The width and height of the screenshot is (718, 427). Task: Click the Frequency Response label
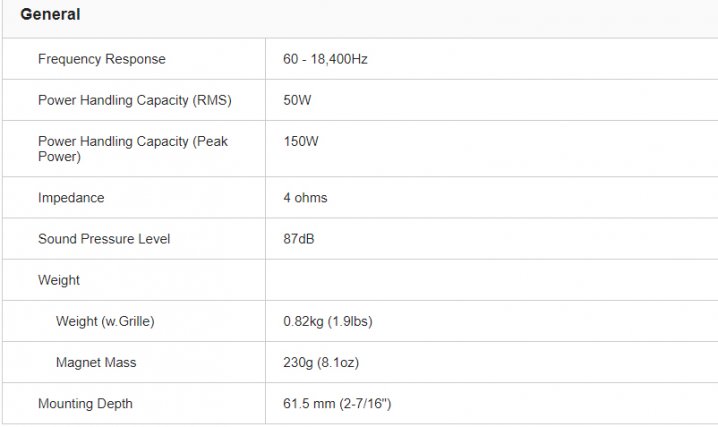tap(102, 59)
